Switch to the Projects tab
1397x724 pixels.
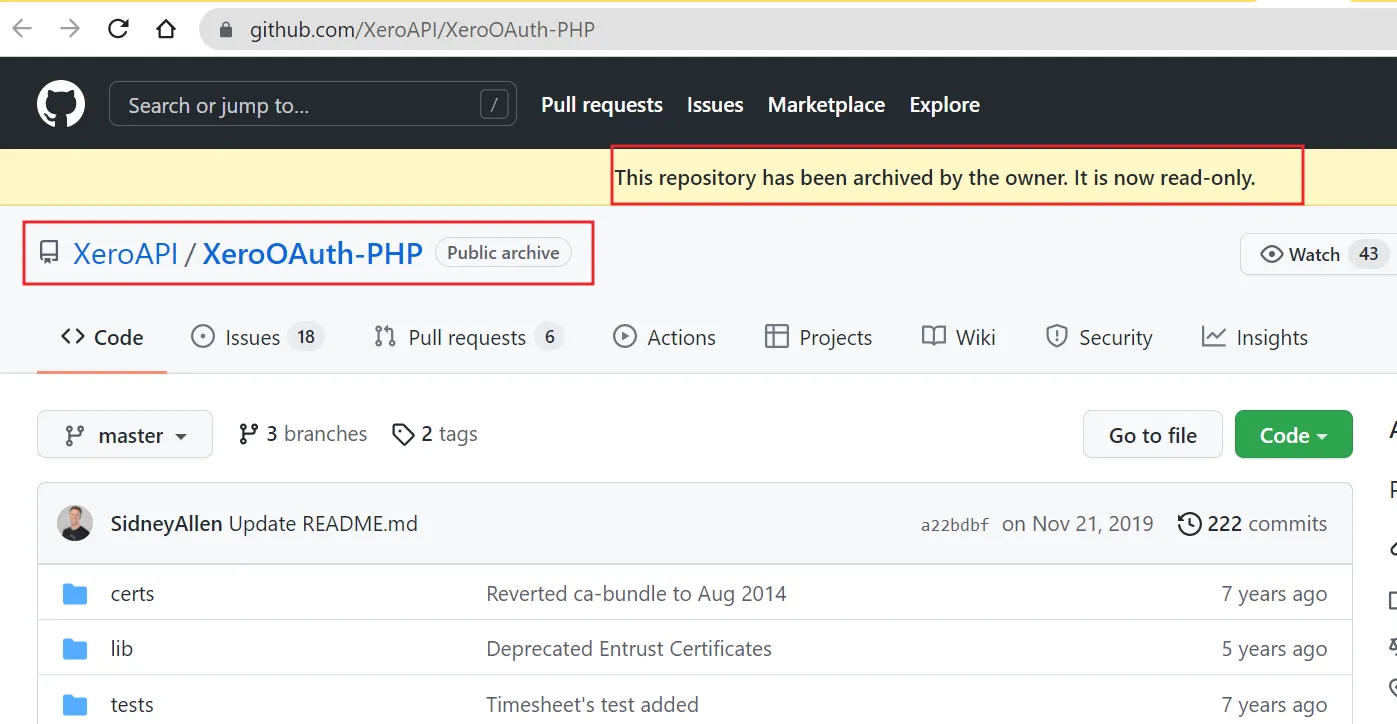point(818,338)
